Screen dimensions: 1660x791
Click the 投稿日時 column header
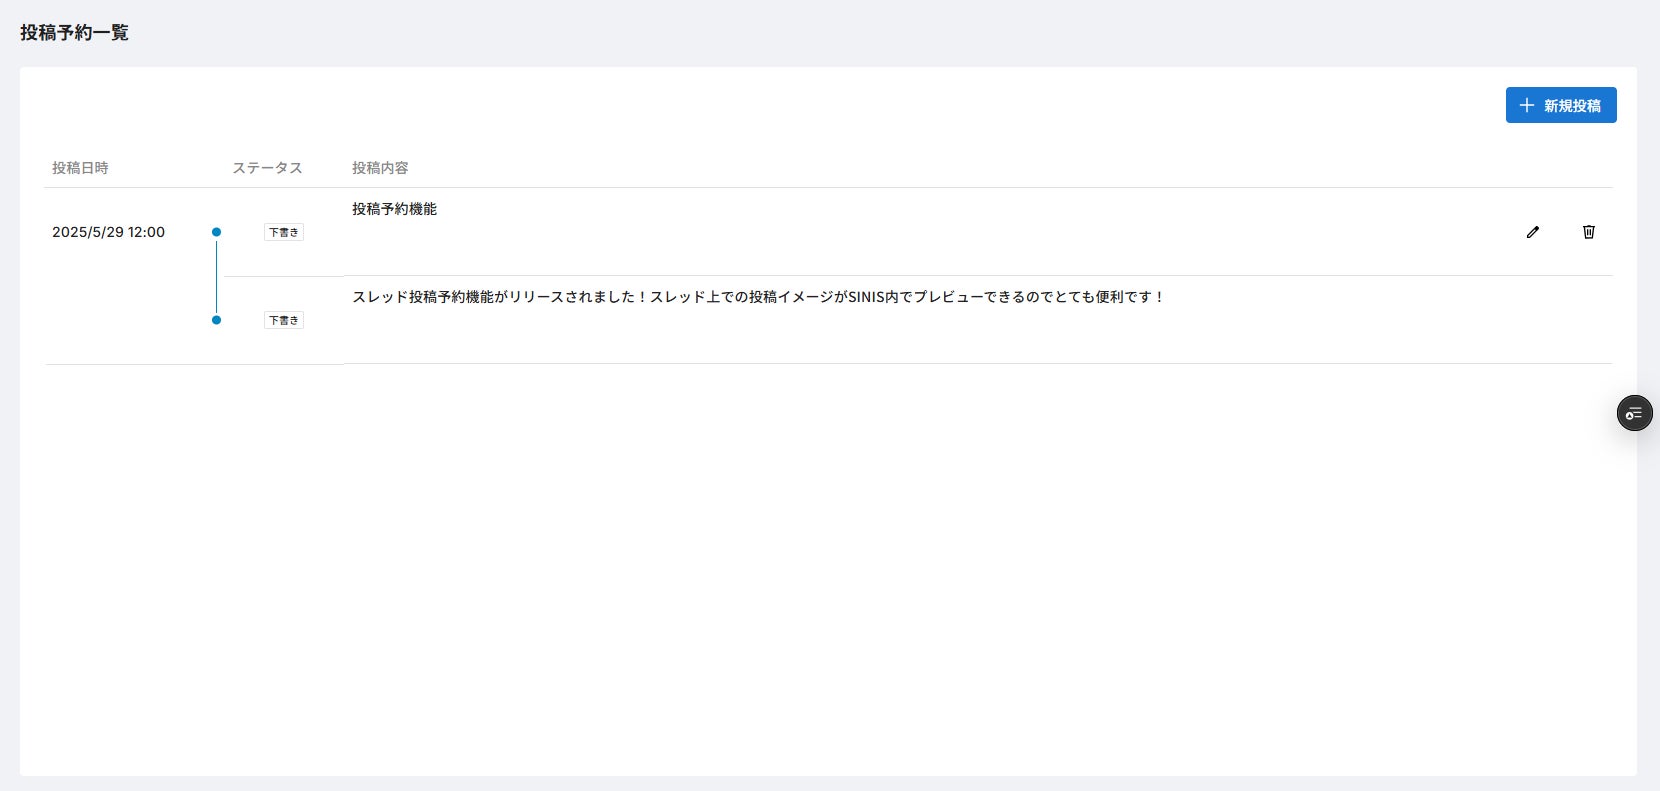point(80,168)
